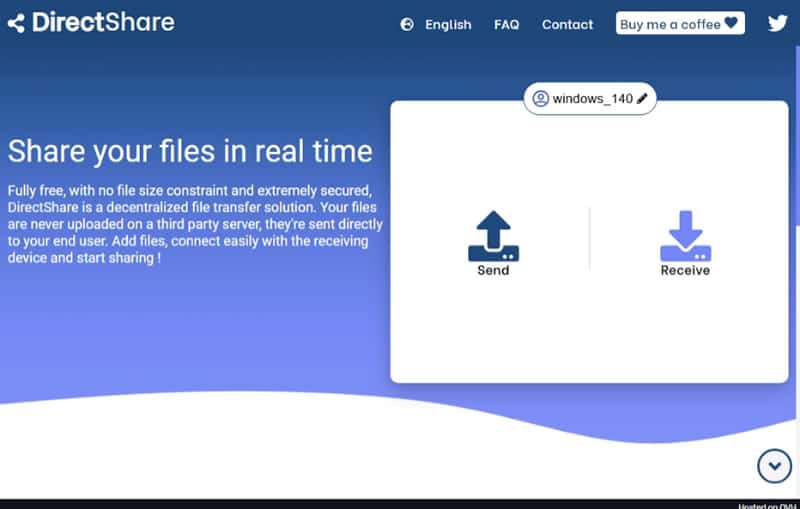The image size is (800, 509).
Task: Click the globe icon beside English
Action: click(x=407, y=25)
